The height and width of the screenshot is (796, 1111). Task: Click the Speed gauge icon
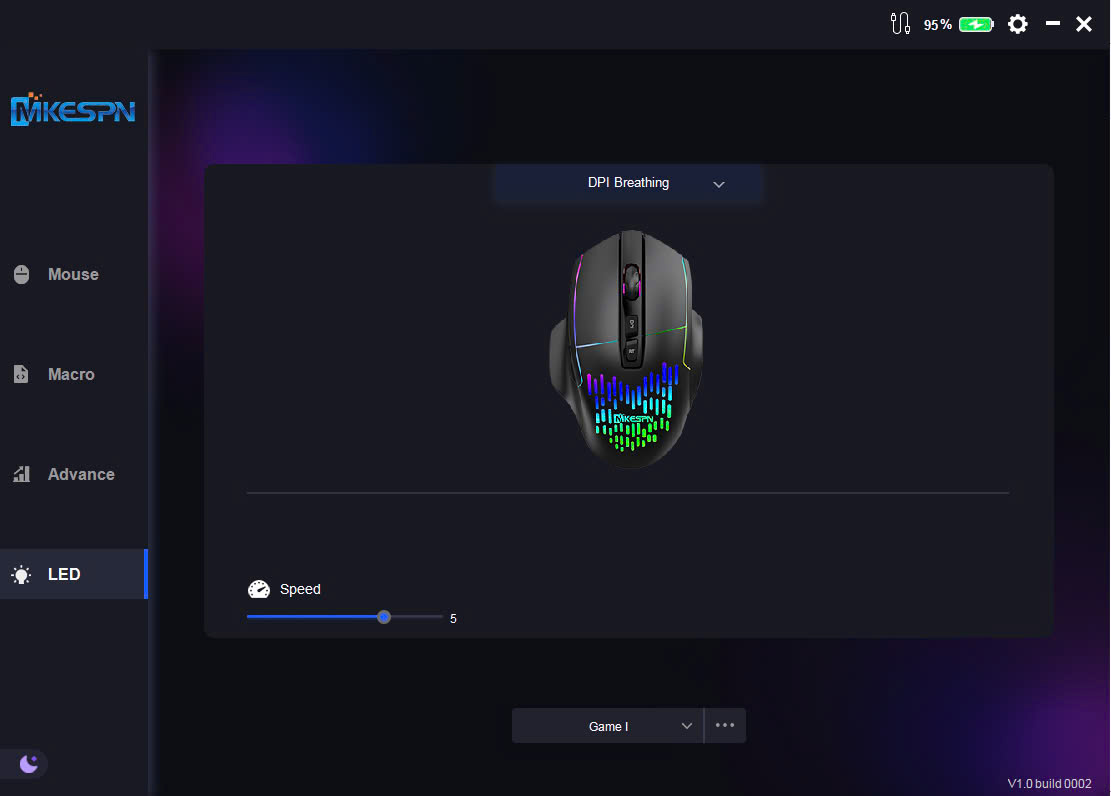pyautogui.click(x=259, y=589)
